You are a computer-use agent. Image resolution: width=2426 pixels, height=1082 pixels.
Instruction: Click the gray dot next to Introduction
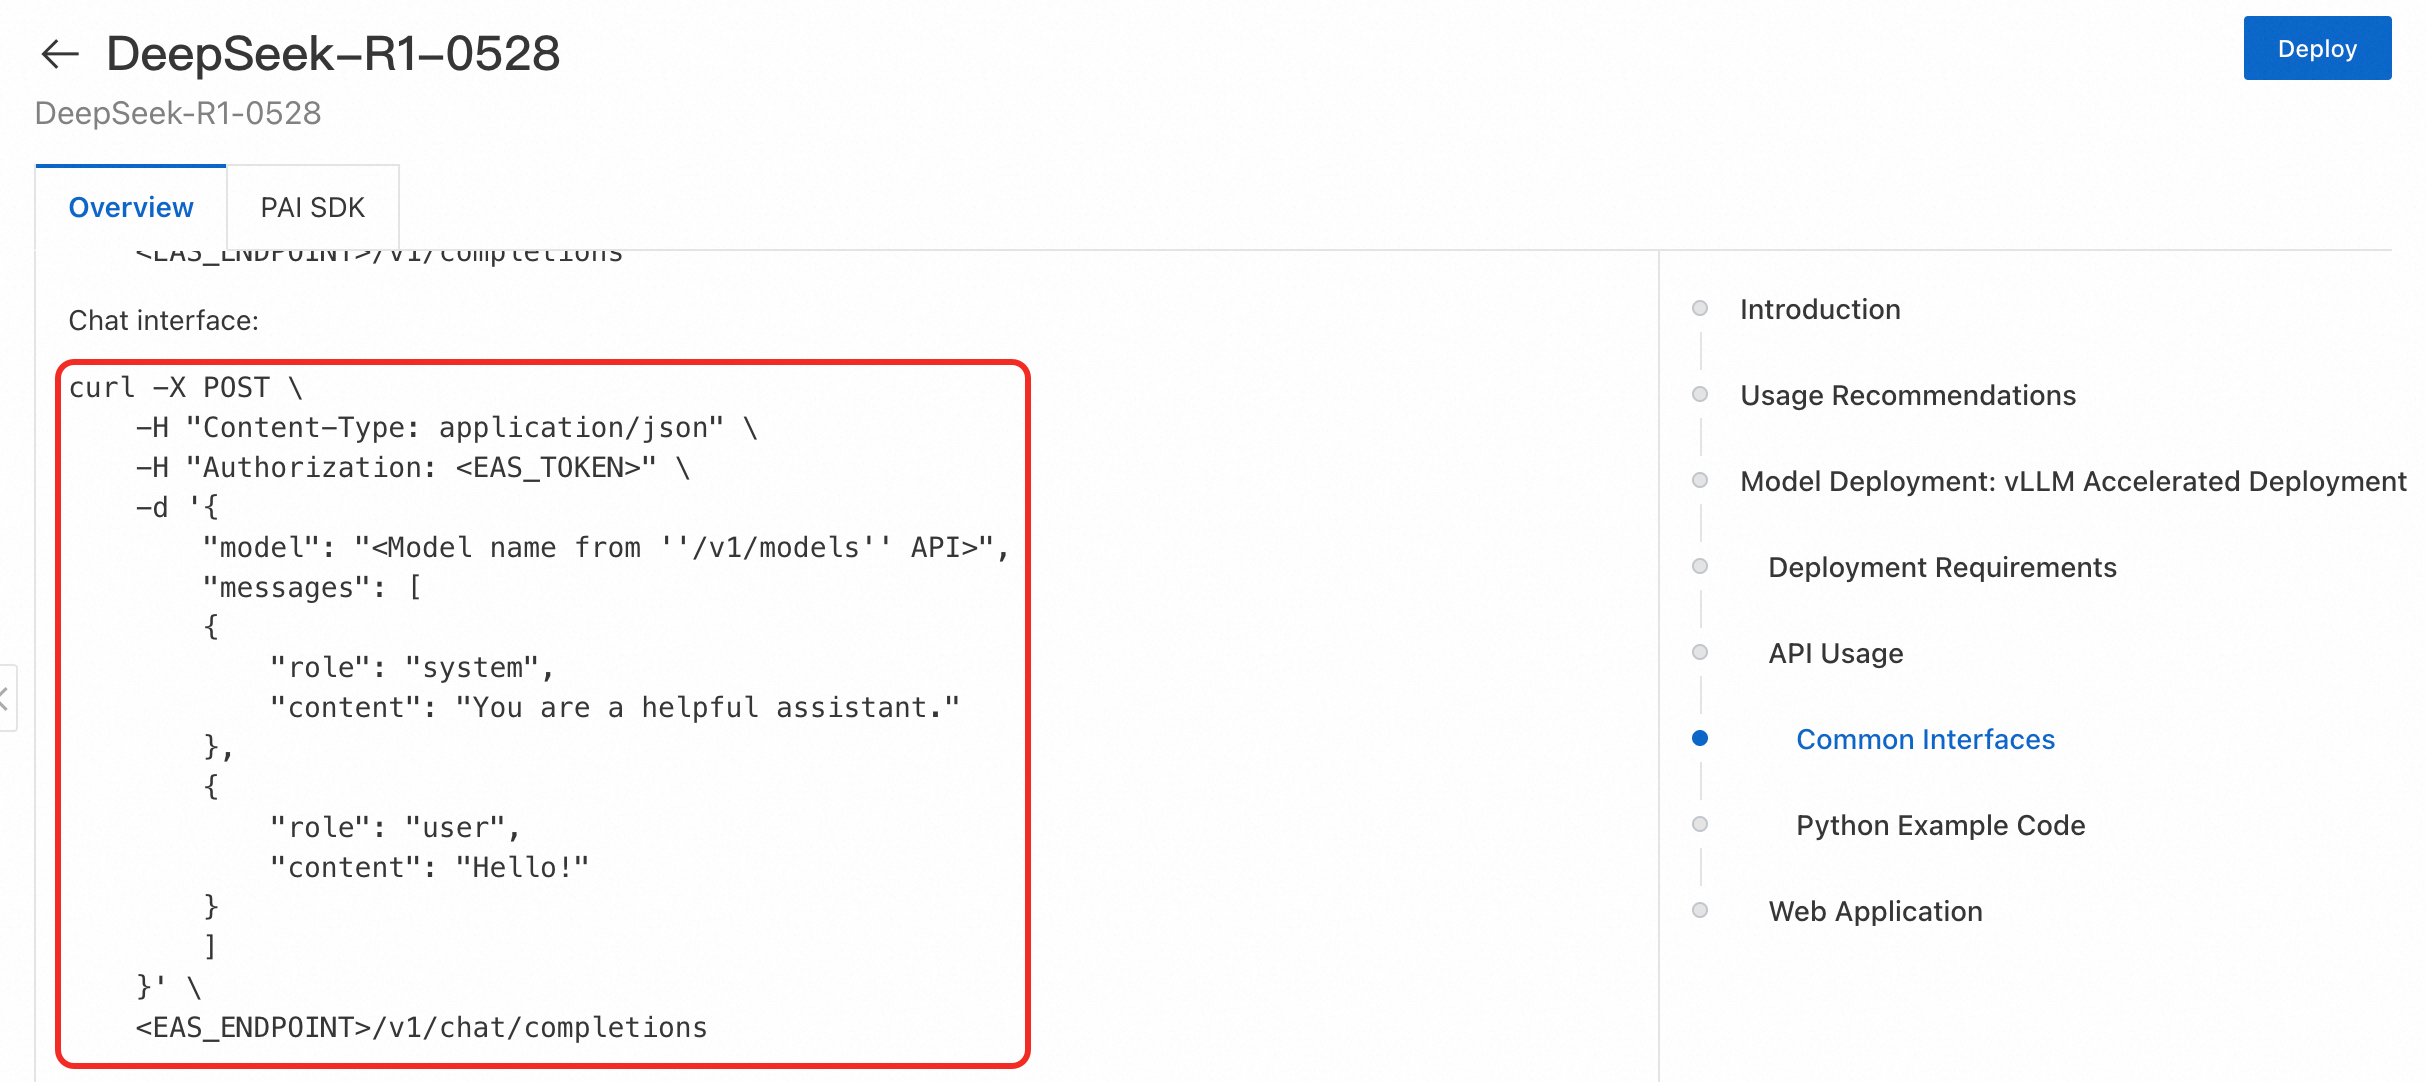coord(1699,308)
